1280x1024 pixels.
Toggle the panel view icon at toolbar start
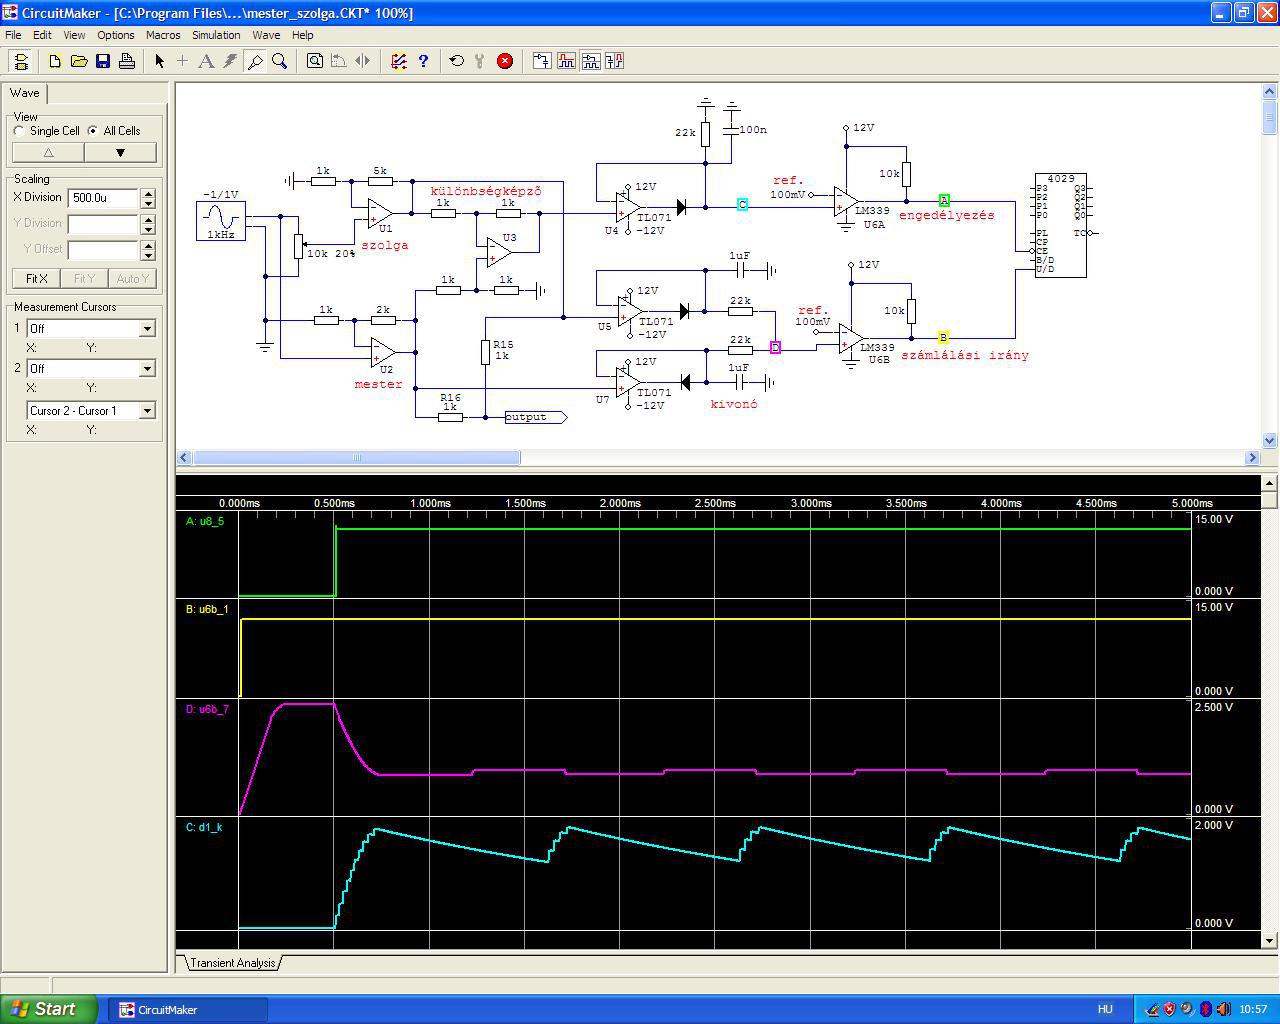[x=21, y=61]
